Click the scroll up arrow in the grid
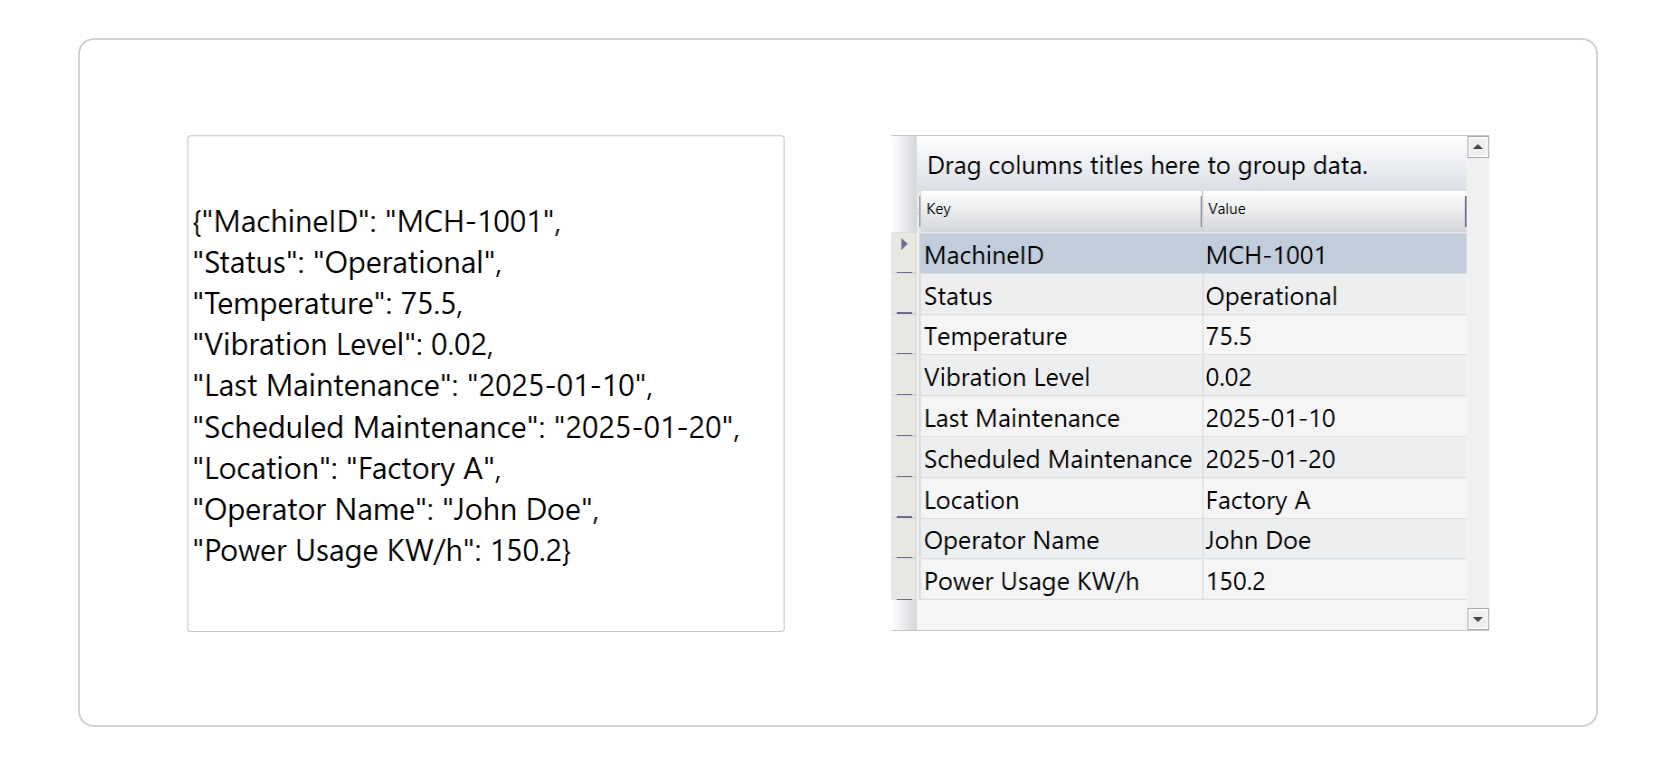1676x765 pixels. coord(1478,147)
